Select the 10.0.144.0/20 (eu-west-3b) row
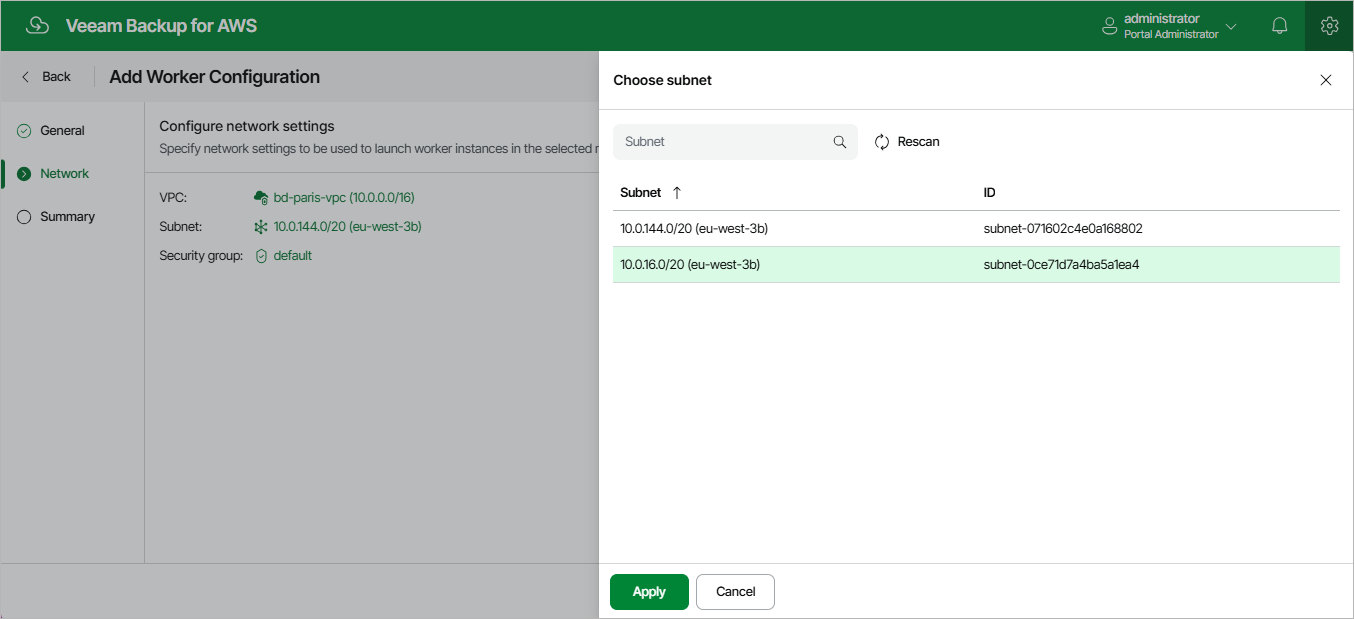Image resolution: width=1354 pixels, height=619 pixels. [976, 229]
